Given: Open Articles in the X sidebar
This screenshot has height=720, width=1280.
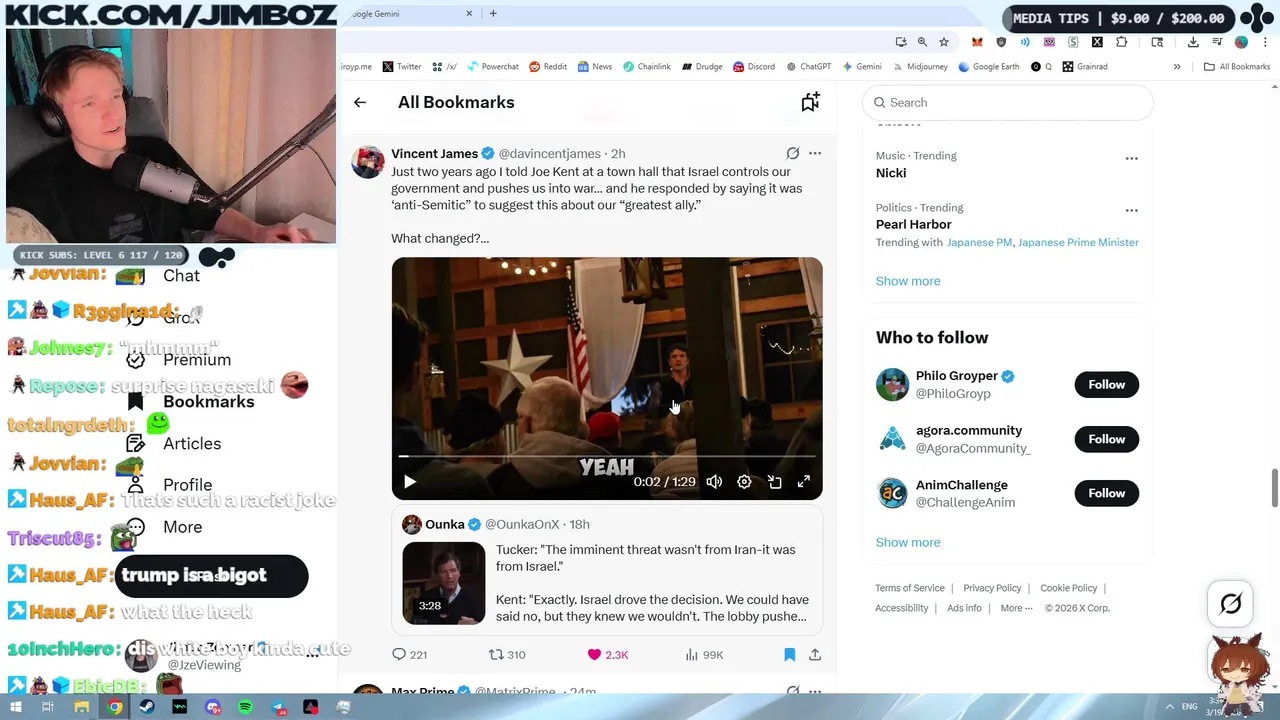Looking at the screenshot, I should (x=173, y=443).
